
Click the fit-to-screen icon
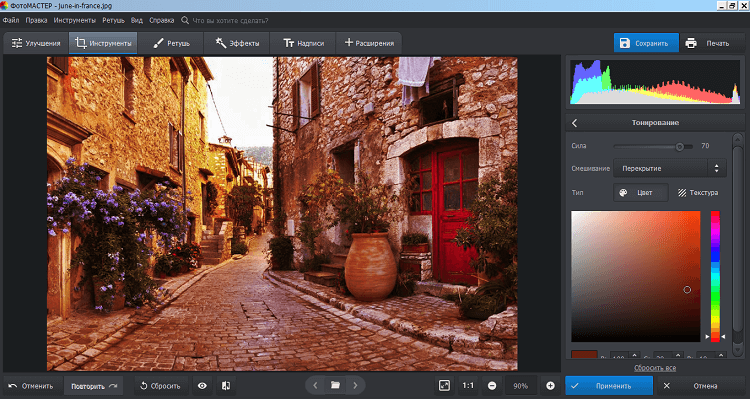click(444, 385)
